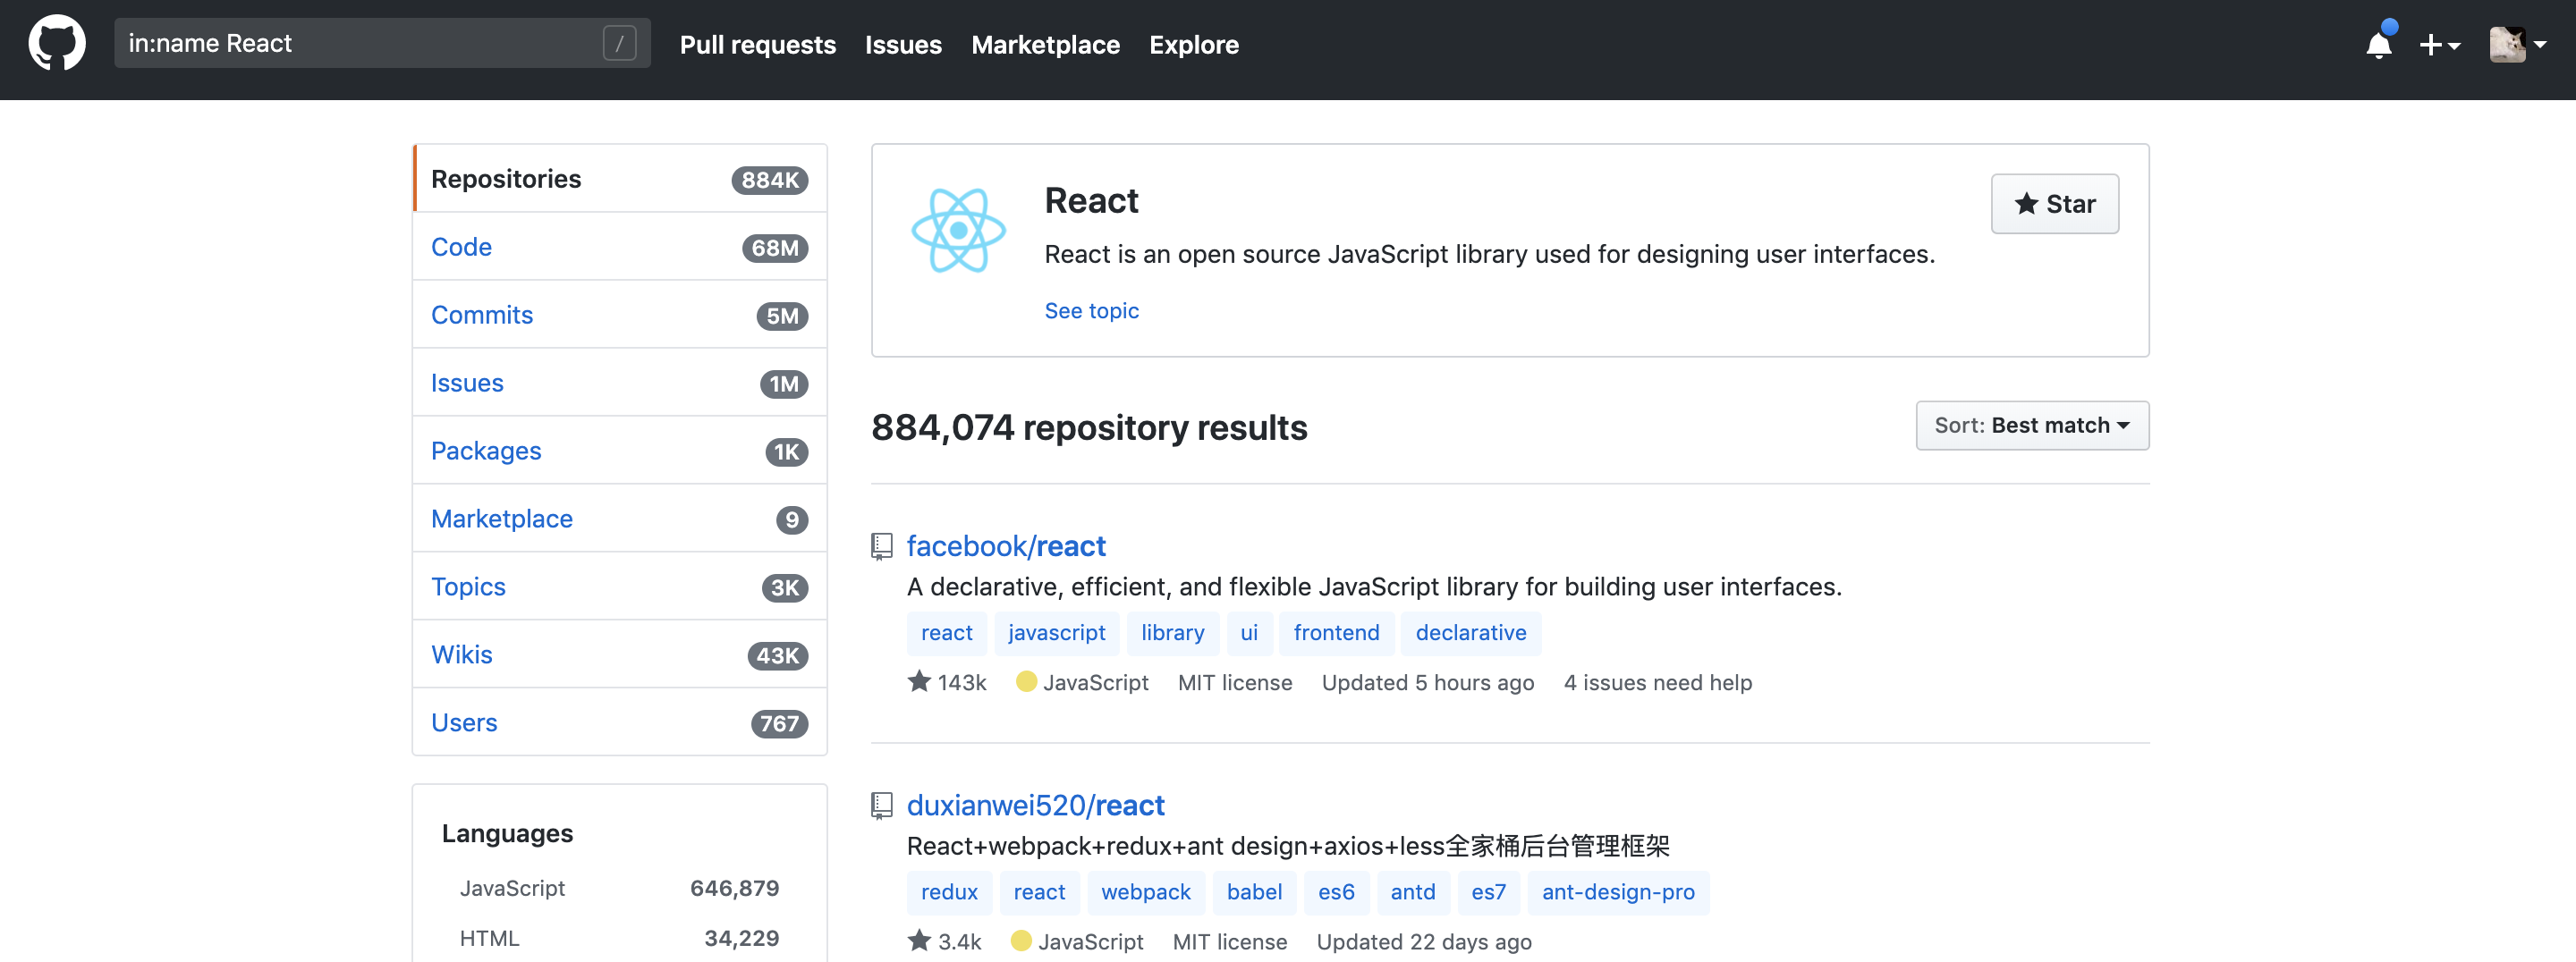Select the Wikis results filter
This screenshot has width=2576, height=962.
620,655
